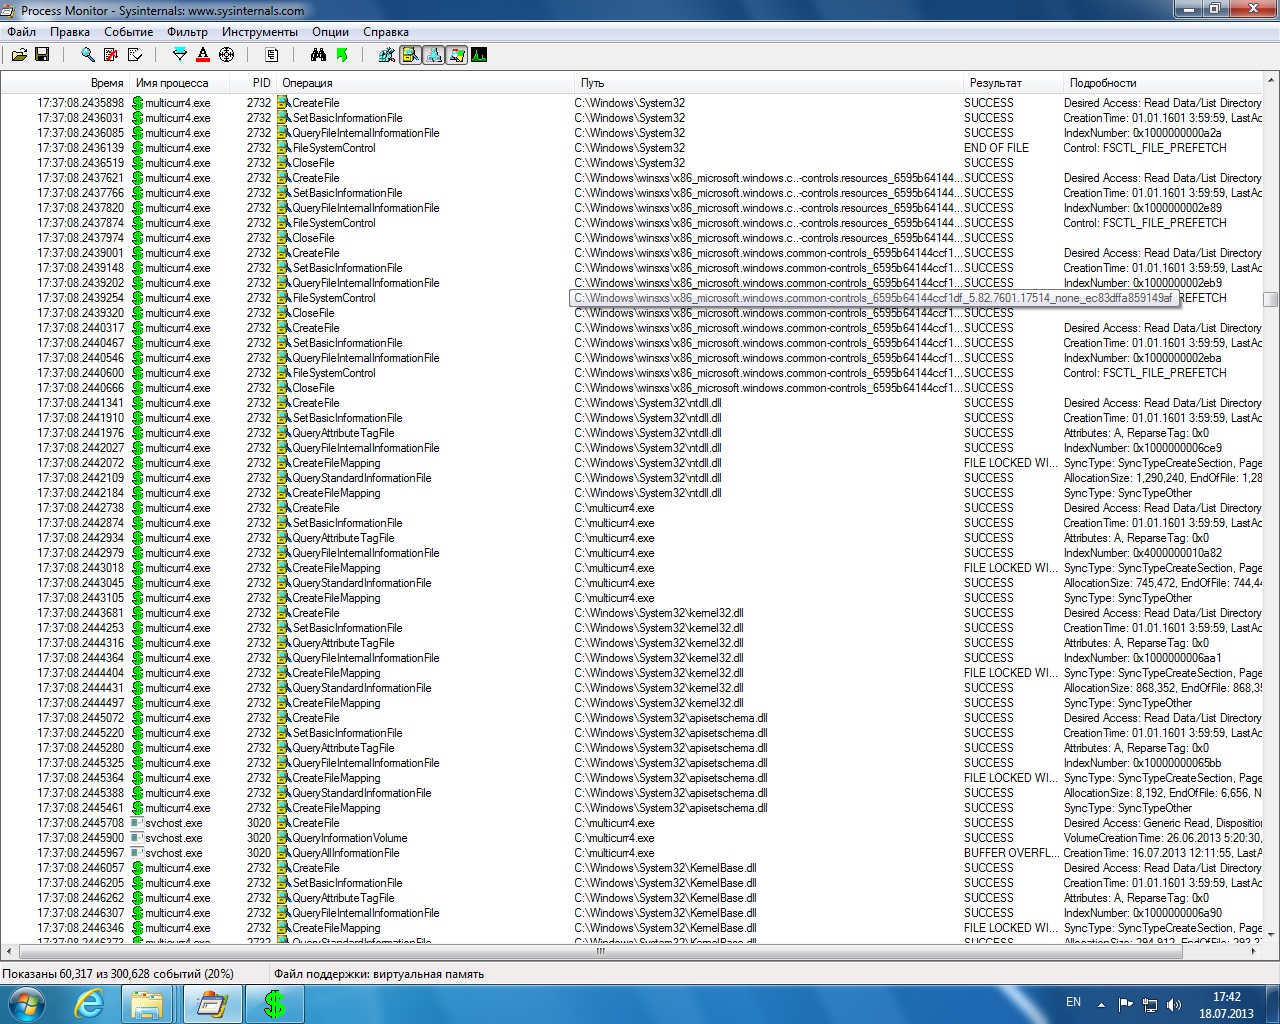This screenshot has height=1024, width=1280.
Task: Open the Опции menu
Action: pos(331,32)
